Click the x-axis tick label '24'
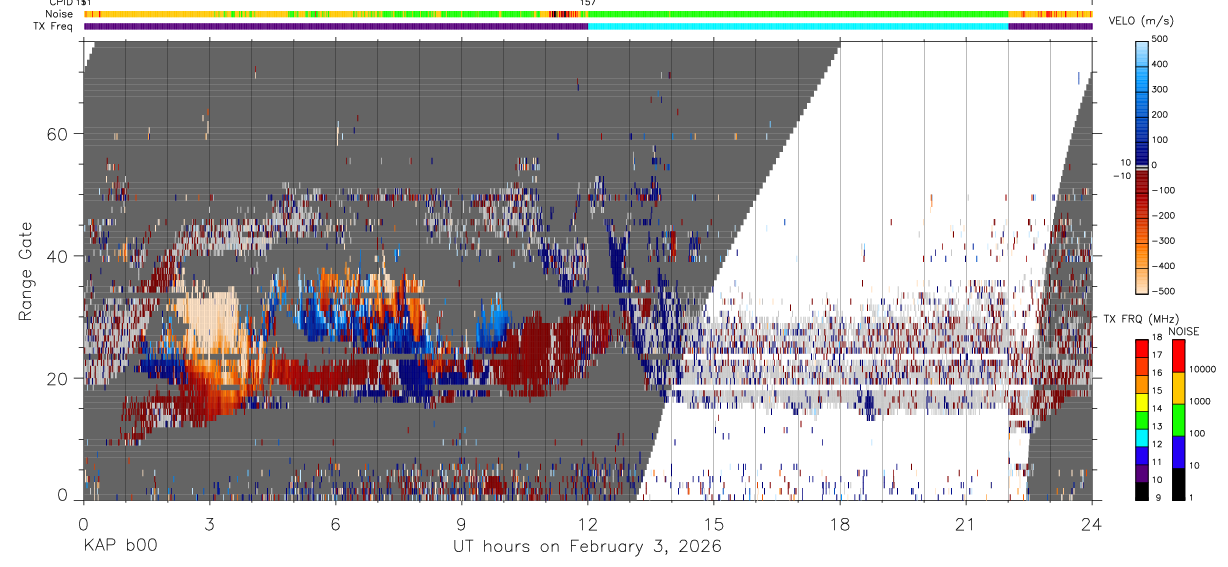This screenshot has height=567, width=1228. (1092, 524)
